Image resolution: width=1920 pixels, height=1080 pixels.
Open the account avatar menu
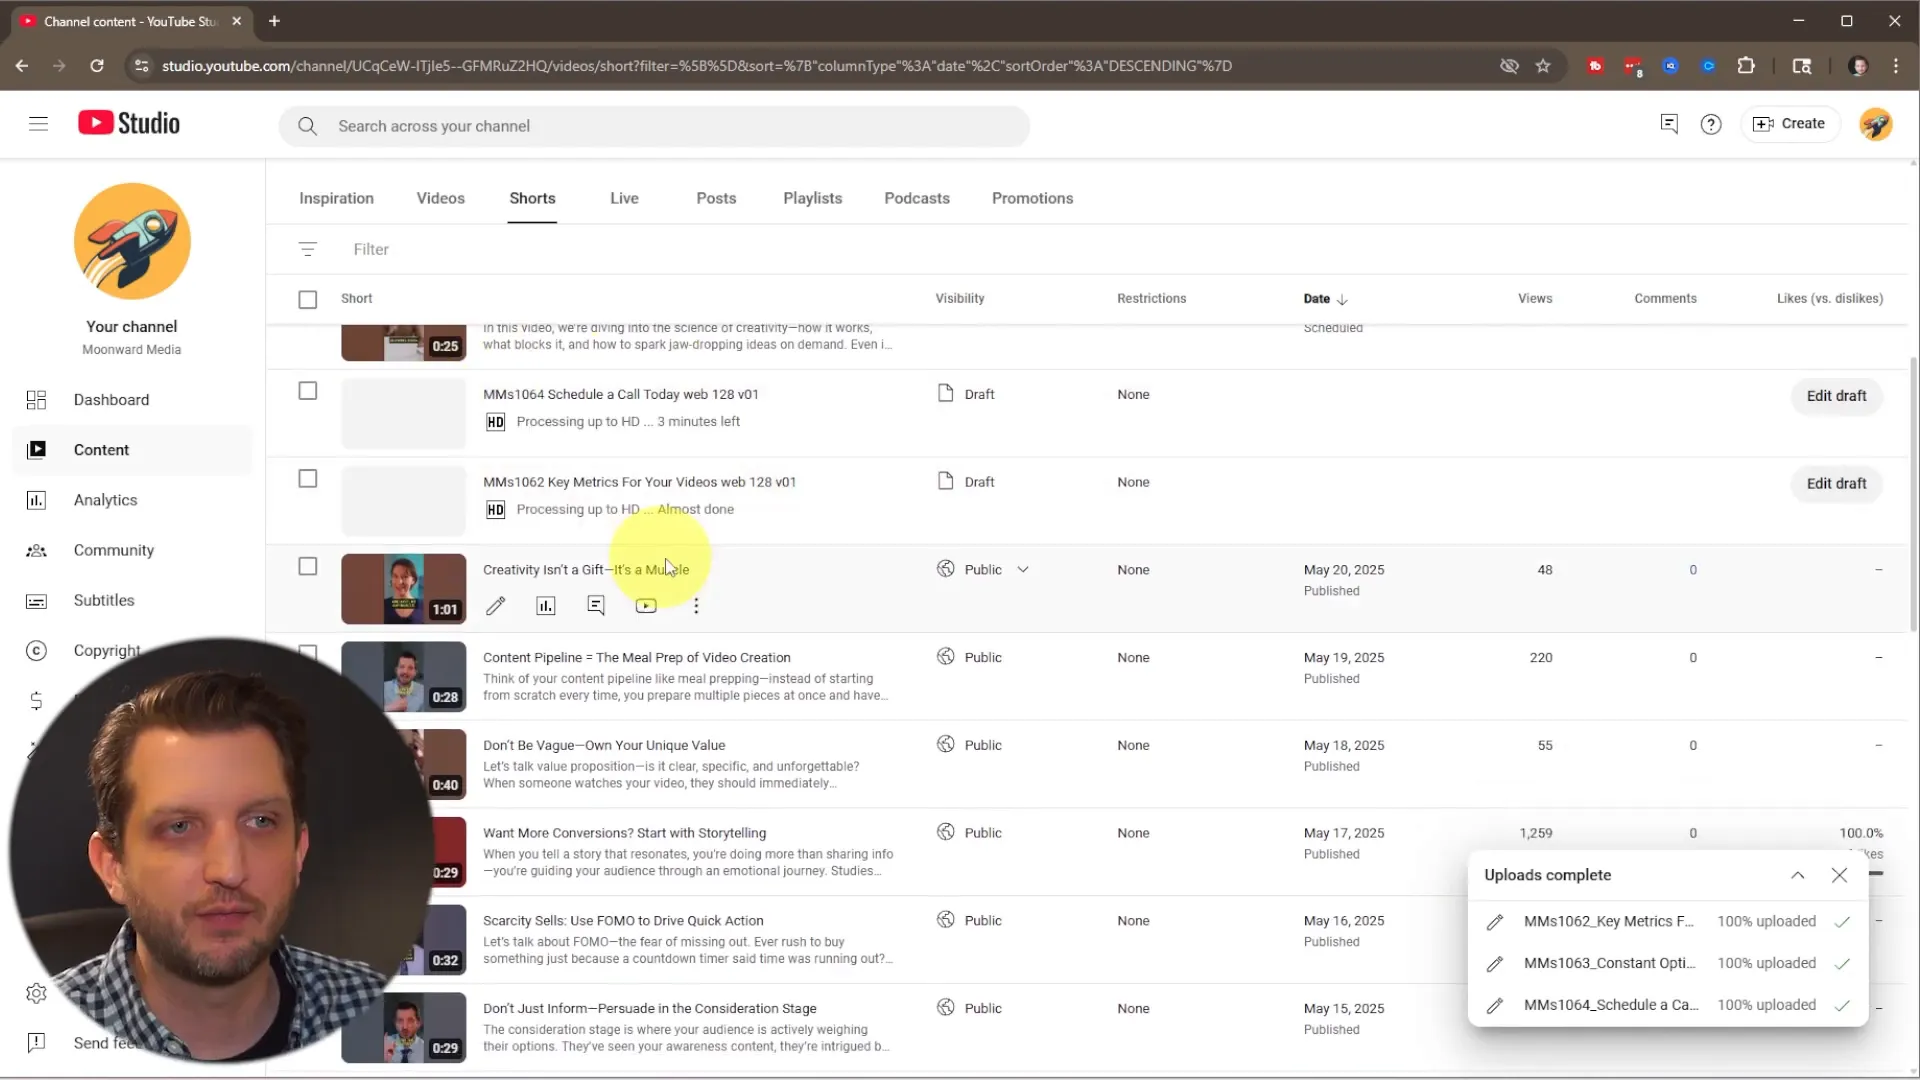click(1875, 124)
